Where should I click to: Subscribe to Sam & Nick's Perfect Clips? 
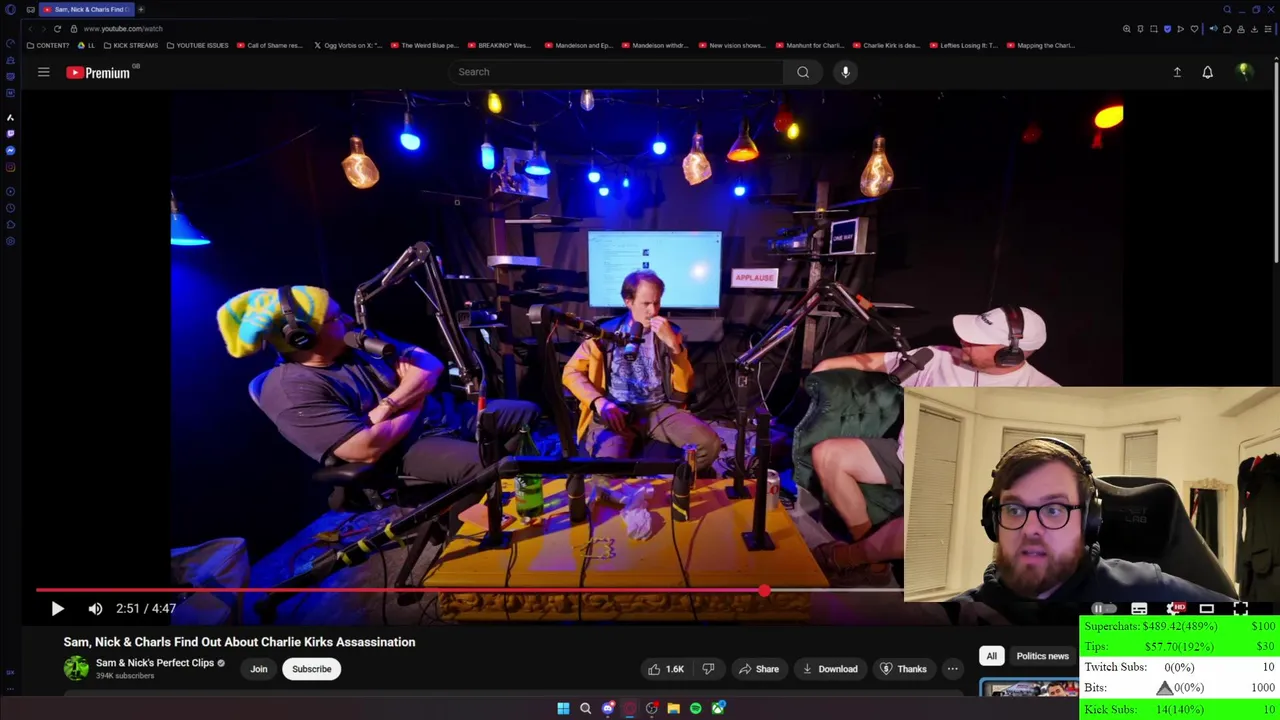click(x=311, y=669)
